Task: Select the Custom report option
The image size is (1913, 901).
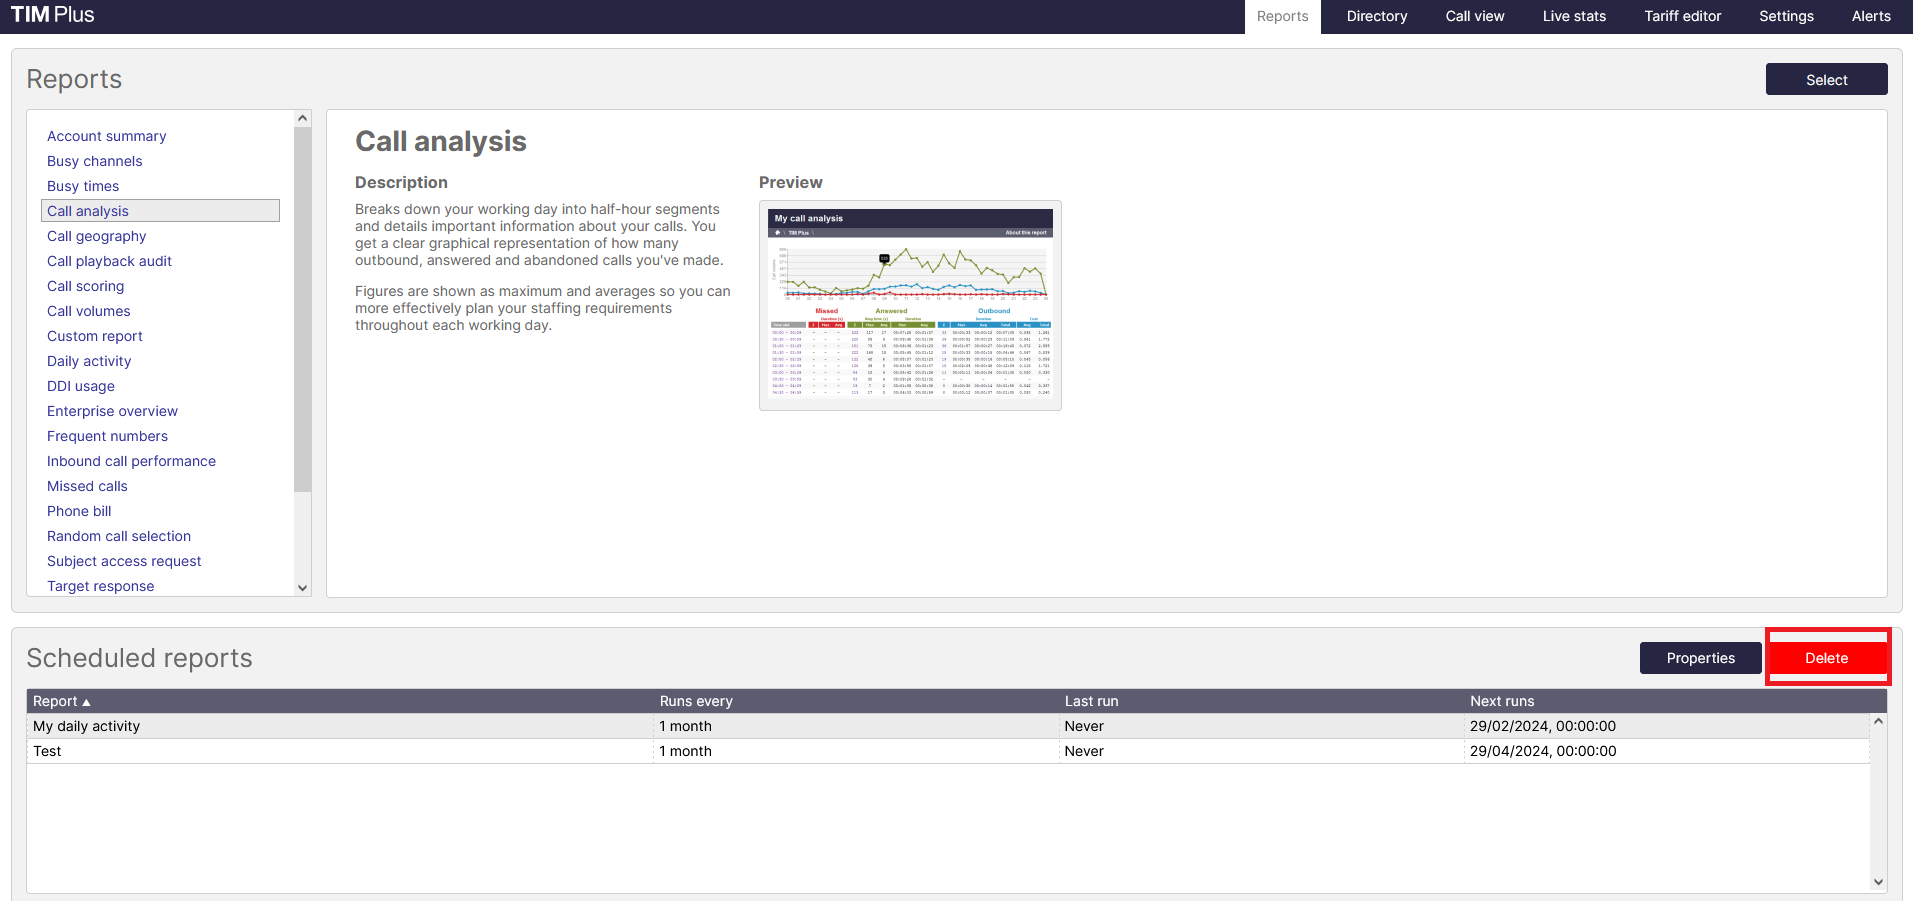Action: (x=94, y=336)
